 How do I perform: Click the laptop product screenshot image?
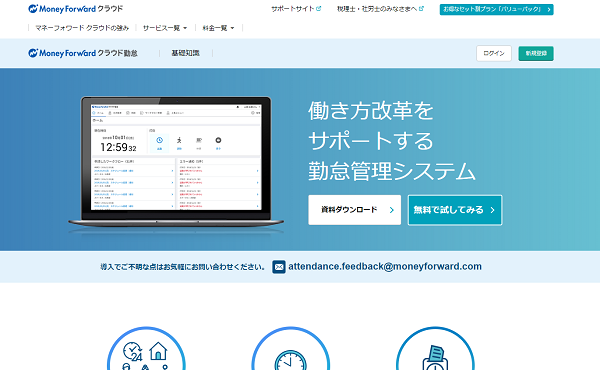click(x=176, y=163)
